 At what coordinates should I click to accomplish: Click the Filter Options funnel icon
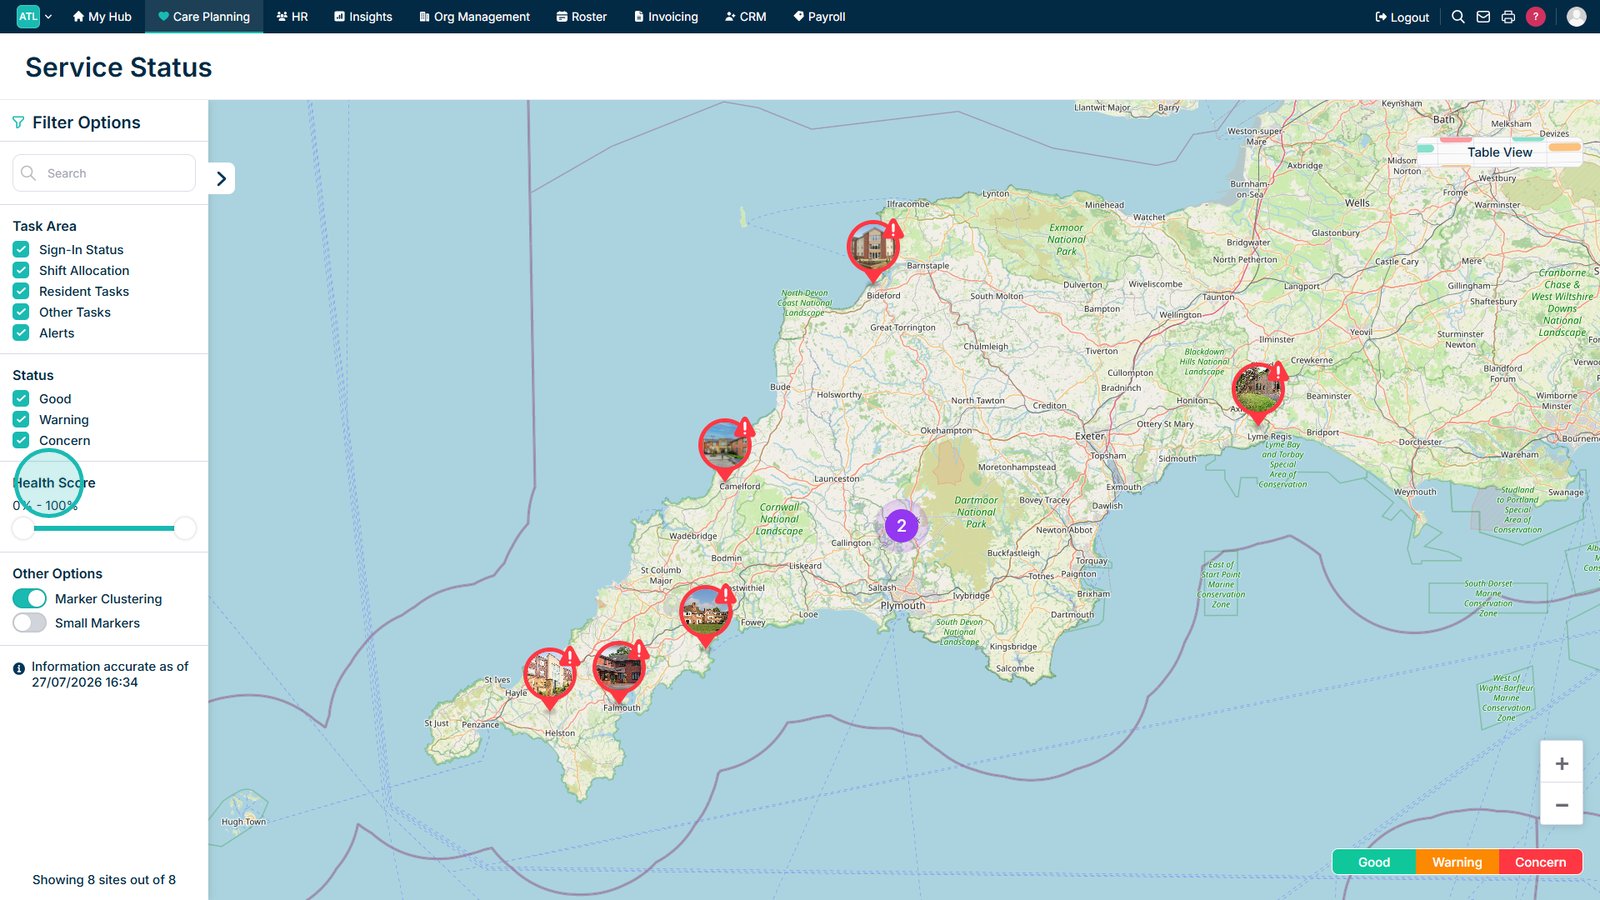click(x=18, y=122)
